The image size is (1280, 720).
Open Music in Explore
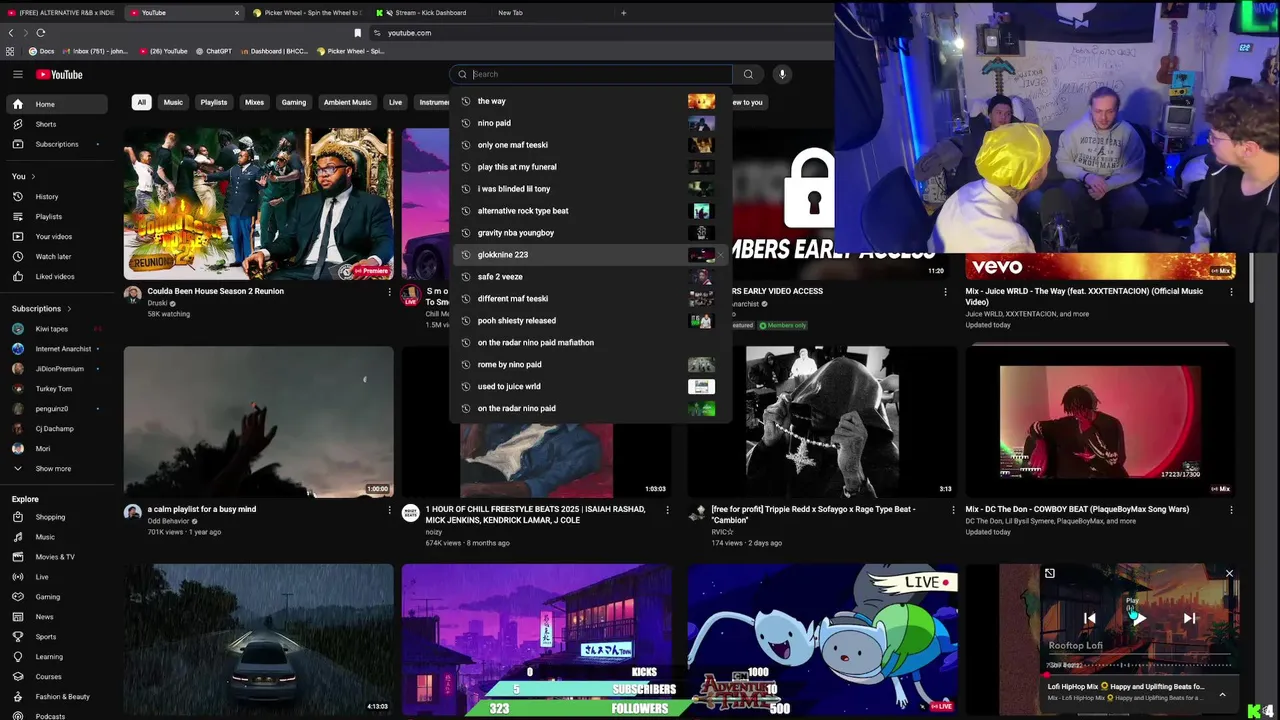click(x=56, y=537)
